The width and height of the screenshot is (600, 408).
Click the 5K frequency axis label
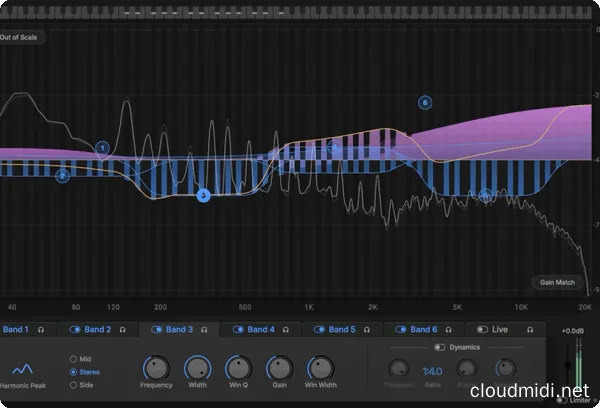[x=457, y=307]
